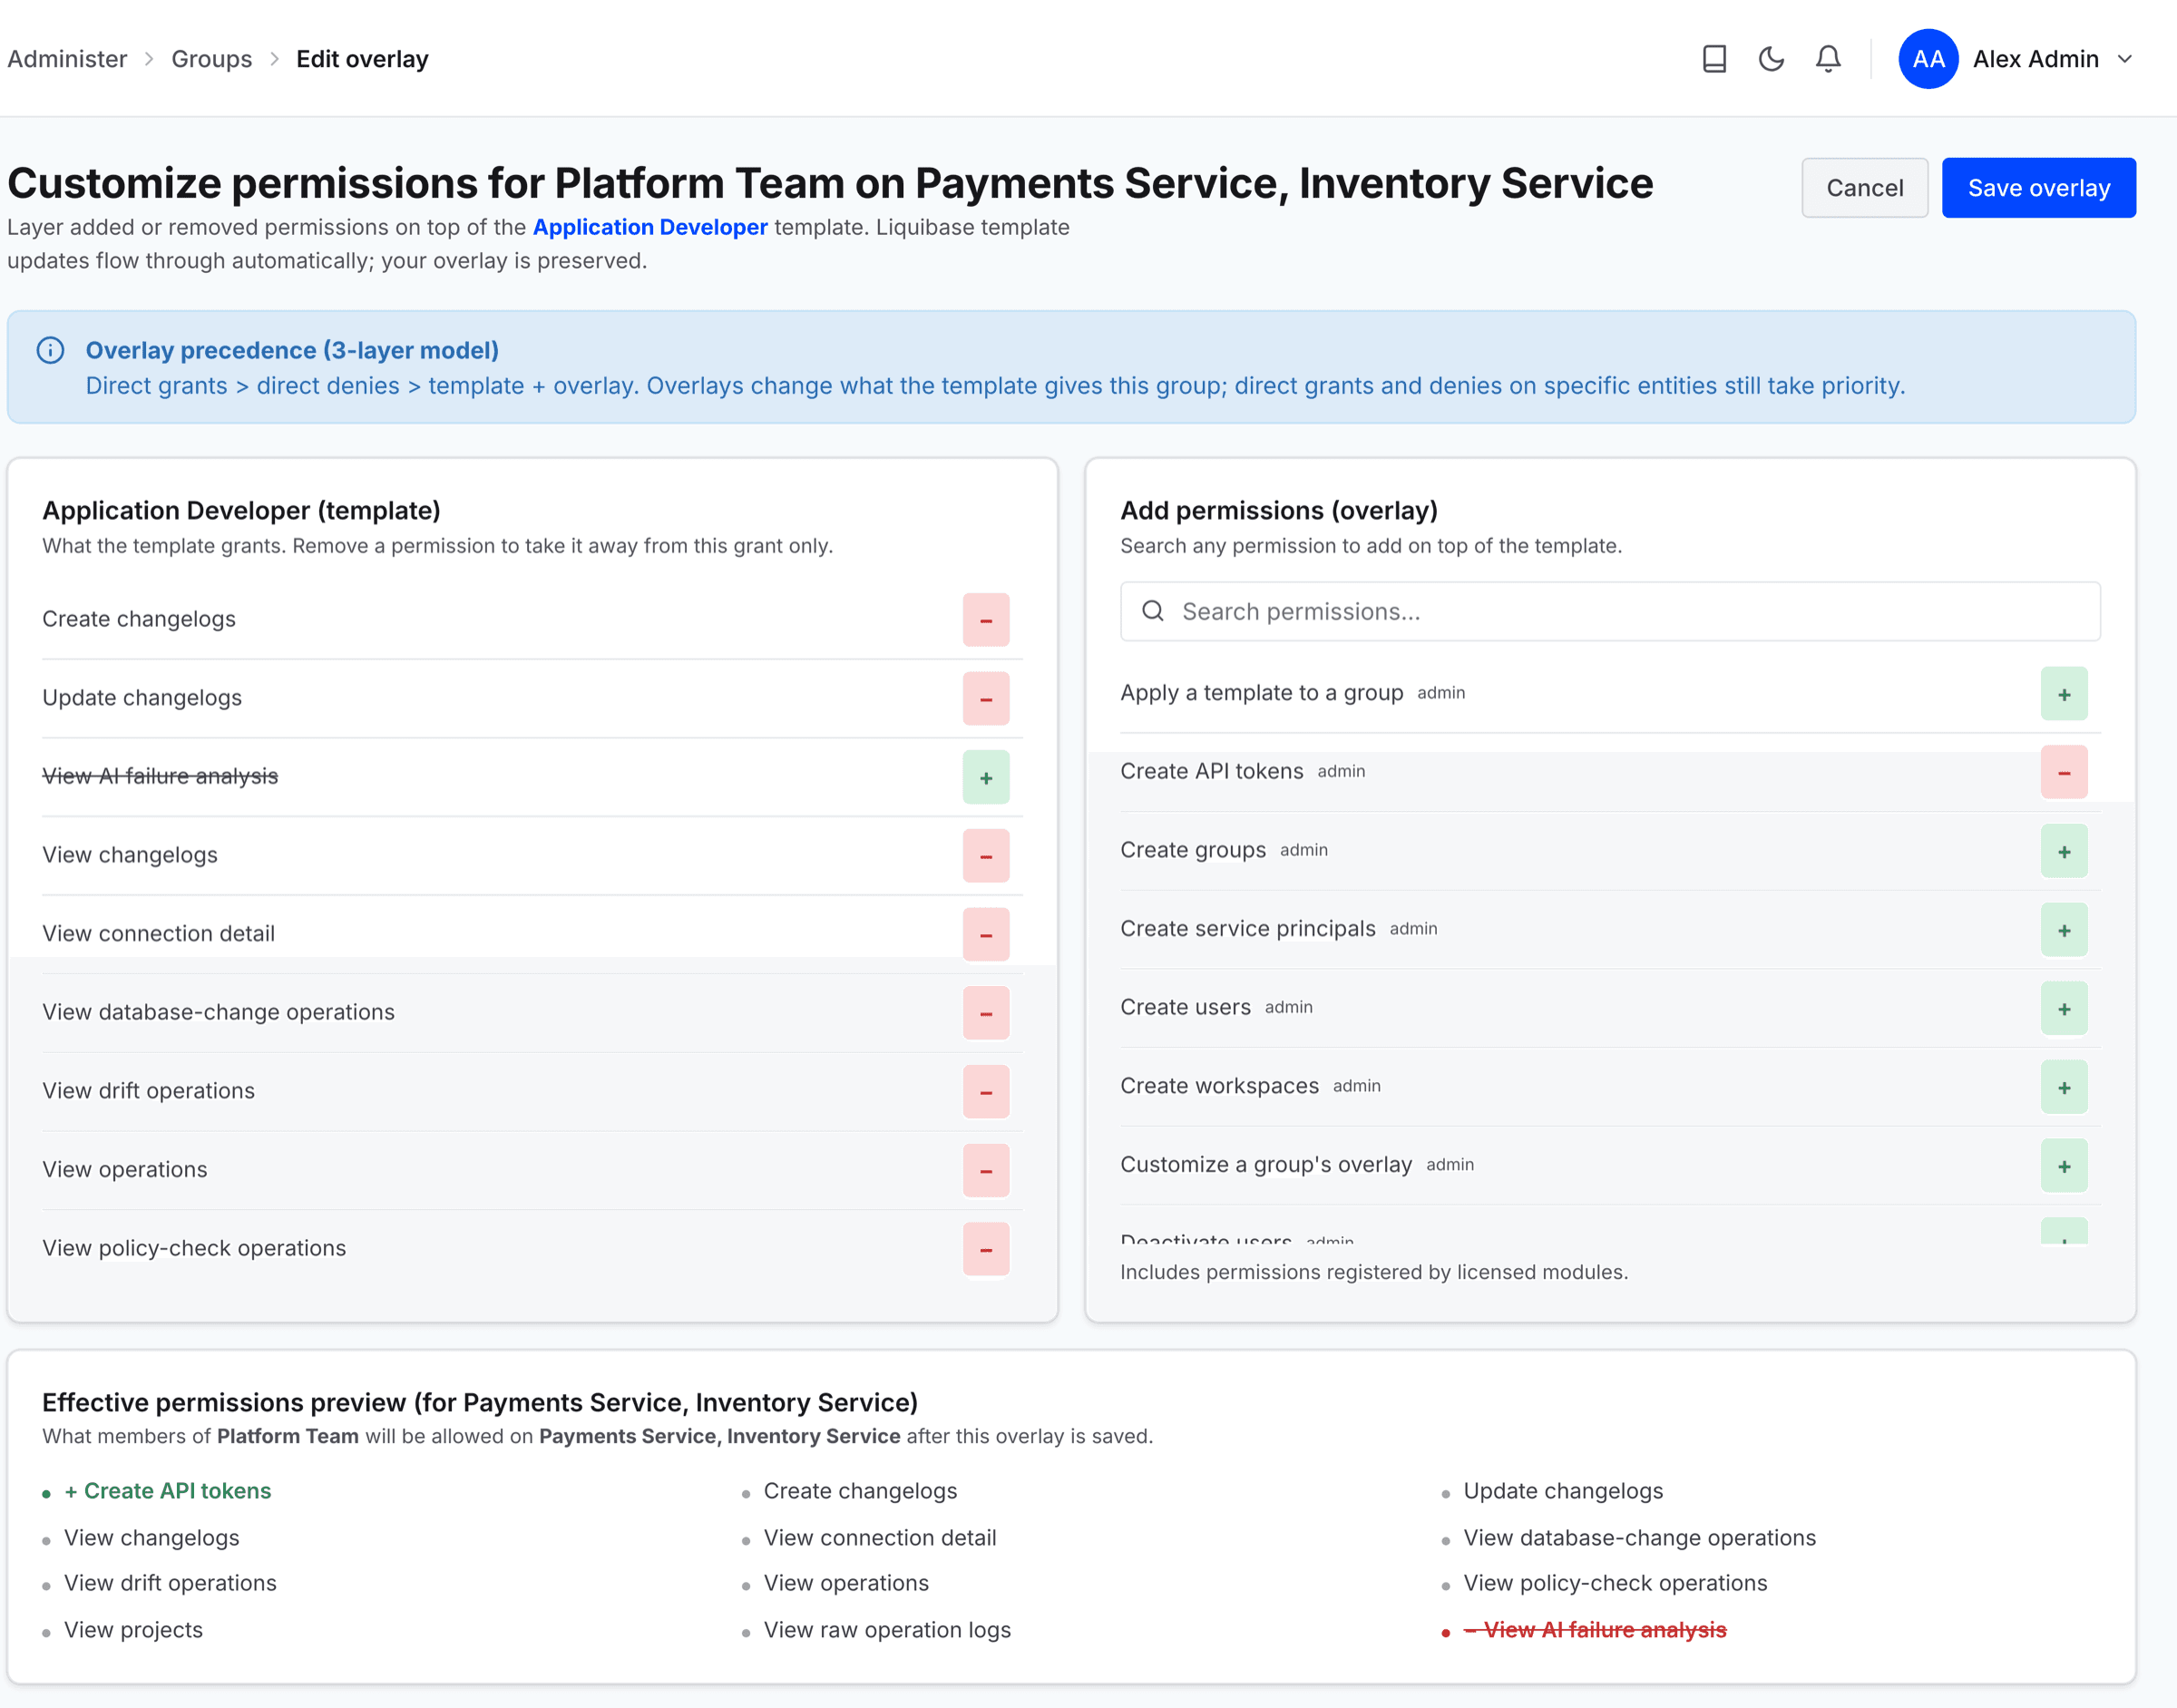Click Update changelogs in effective preview
The height and width of the screenshot is (1708, 2177).
(x=1563, y=1490)
